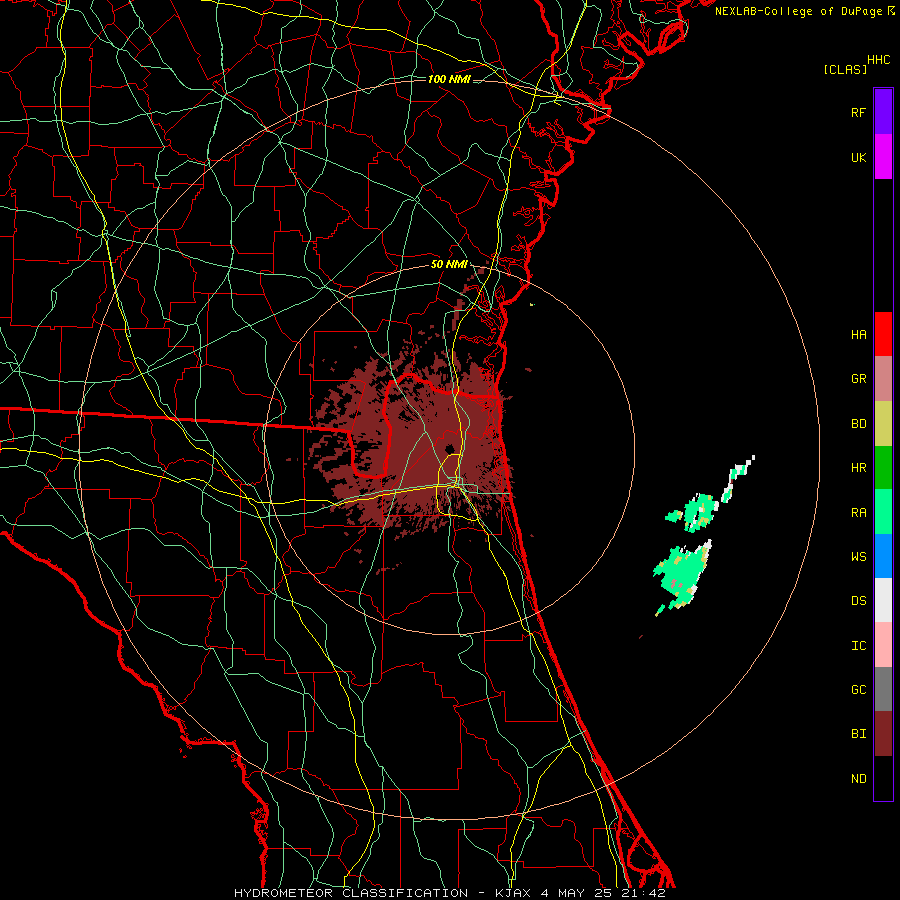Screen dimensions: 900x900
Task: Click the RA legend label
Action: pos(858,513)
